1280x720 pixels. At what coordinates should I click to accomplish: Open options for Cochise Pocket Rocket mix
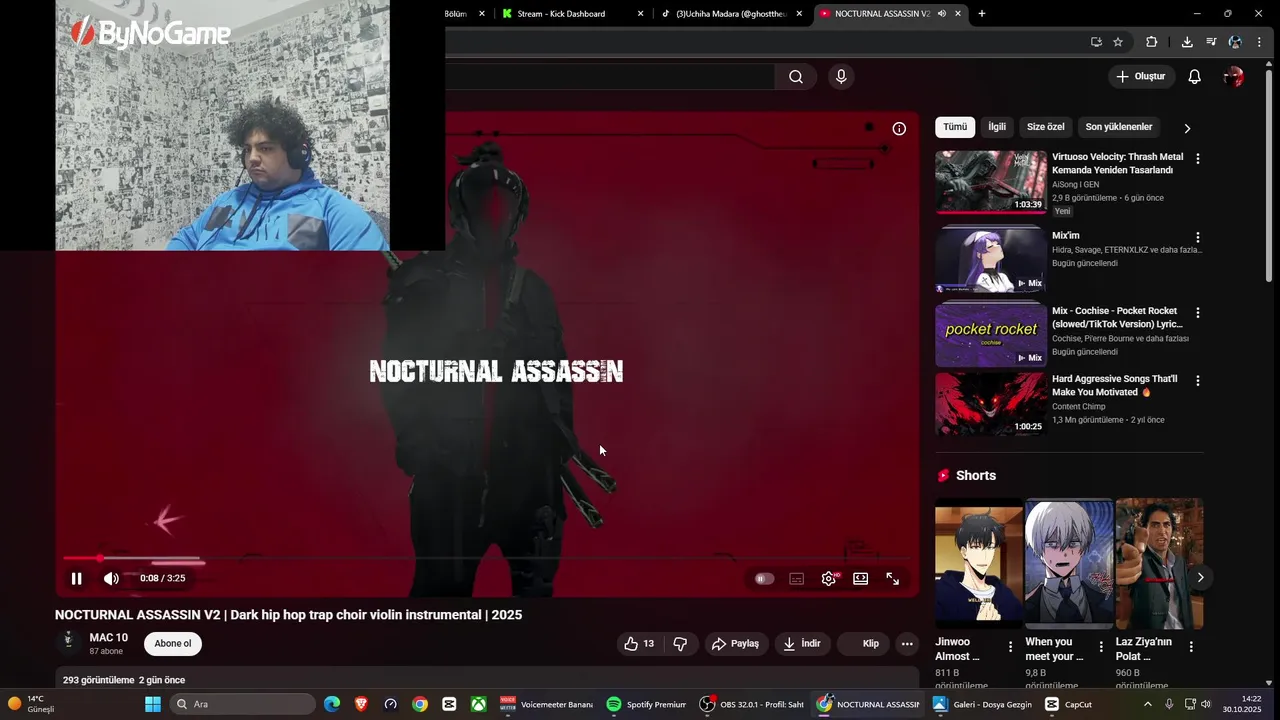(1197, 313)
